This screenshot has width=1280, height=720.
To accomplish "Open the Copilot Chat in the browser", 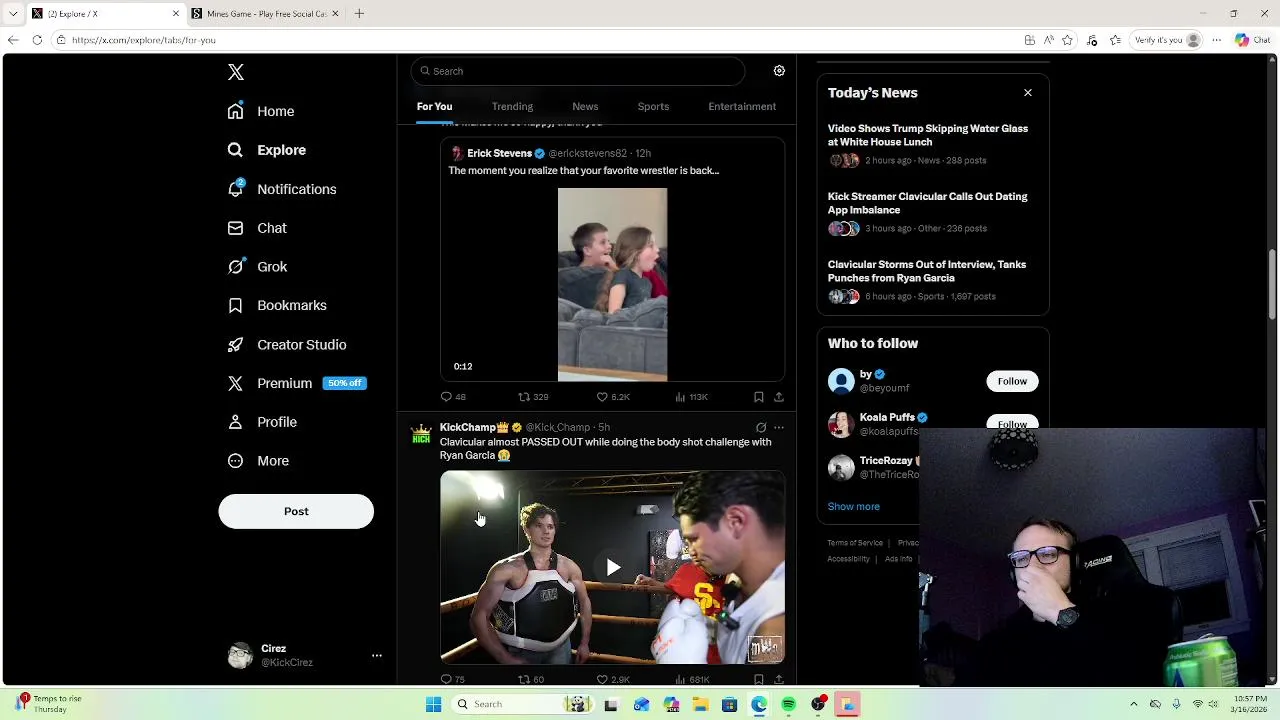I will pos(1251,40).
